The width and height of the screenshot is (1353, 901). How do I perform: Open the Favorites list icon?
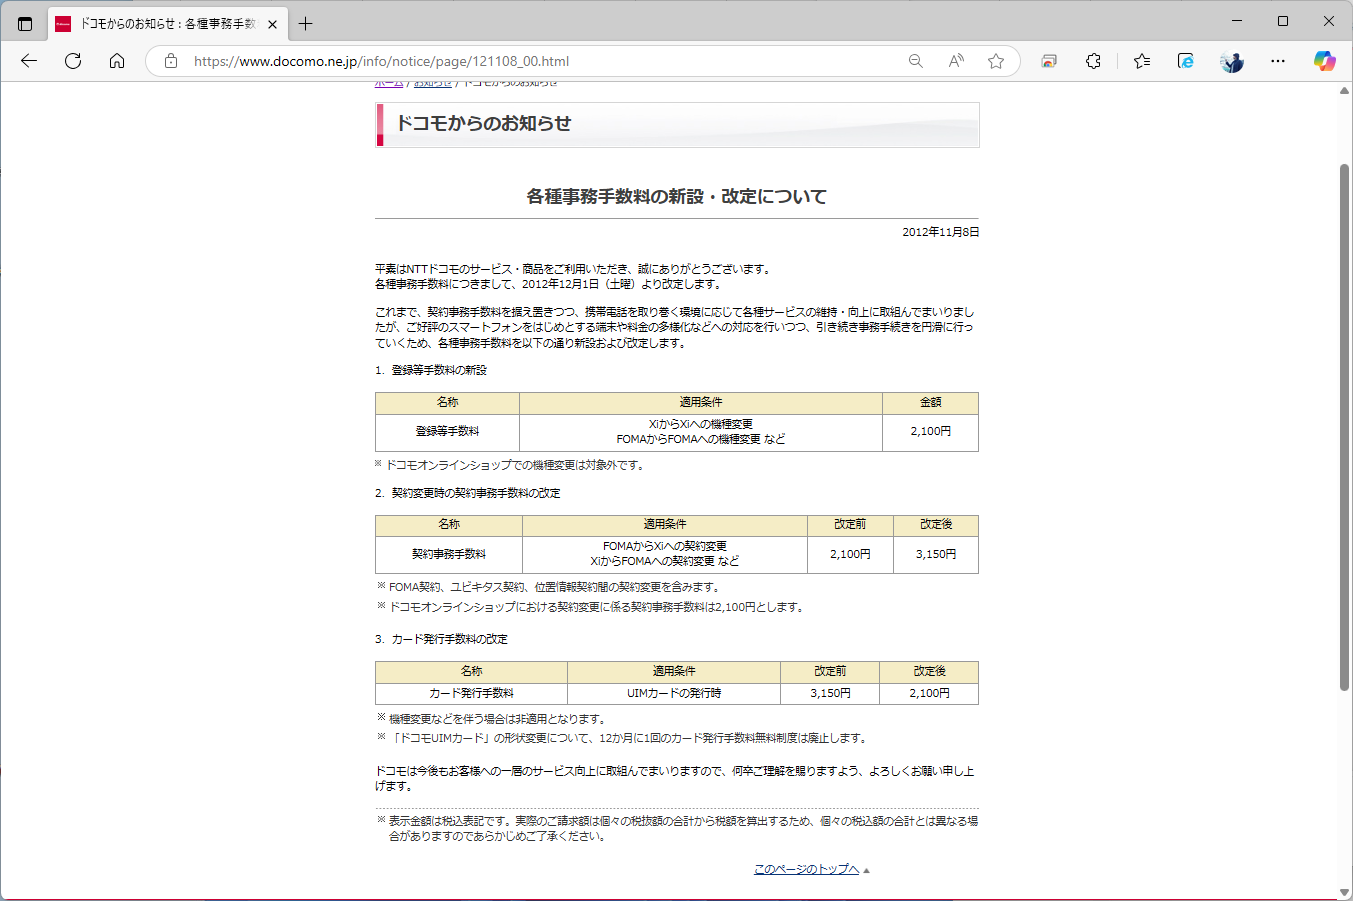pos(1141,61)
